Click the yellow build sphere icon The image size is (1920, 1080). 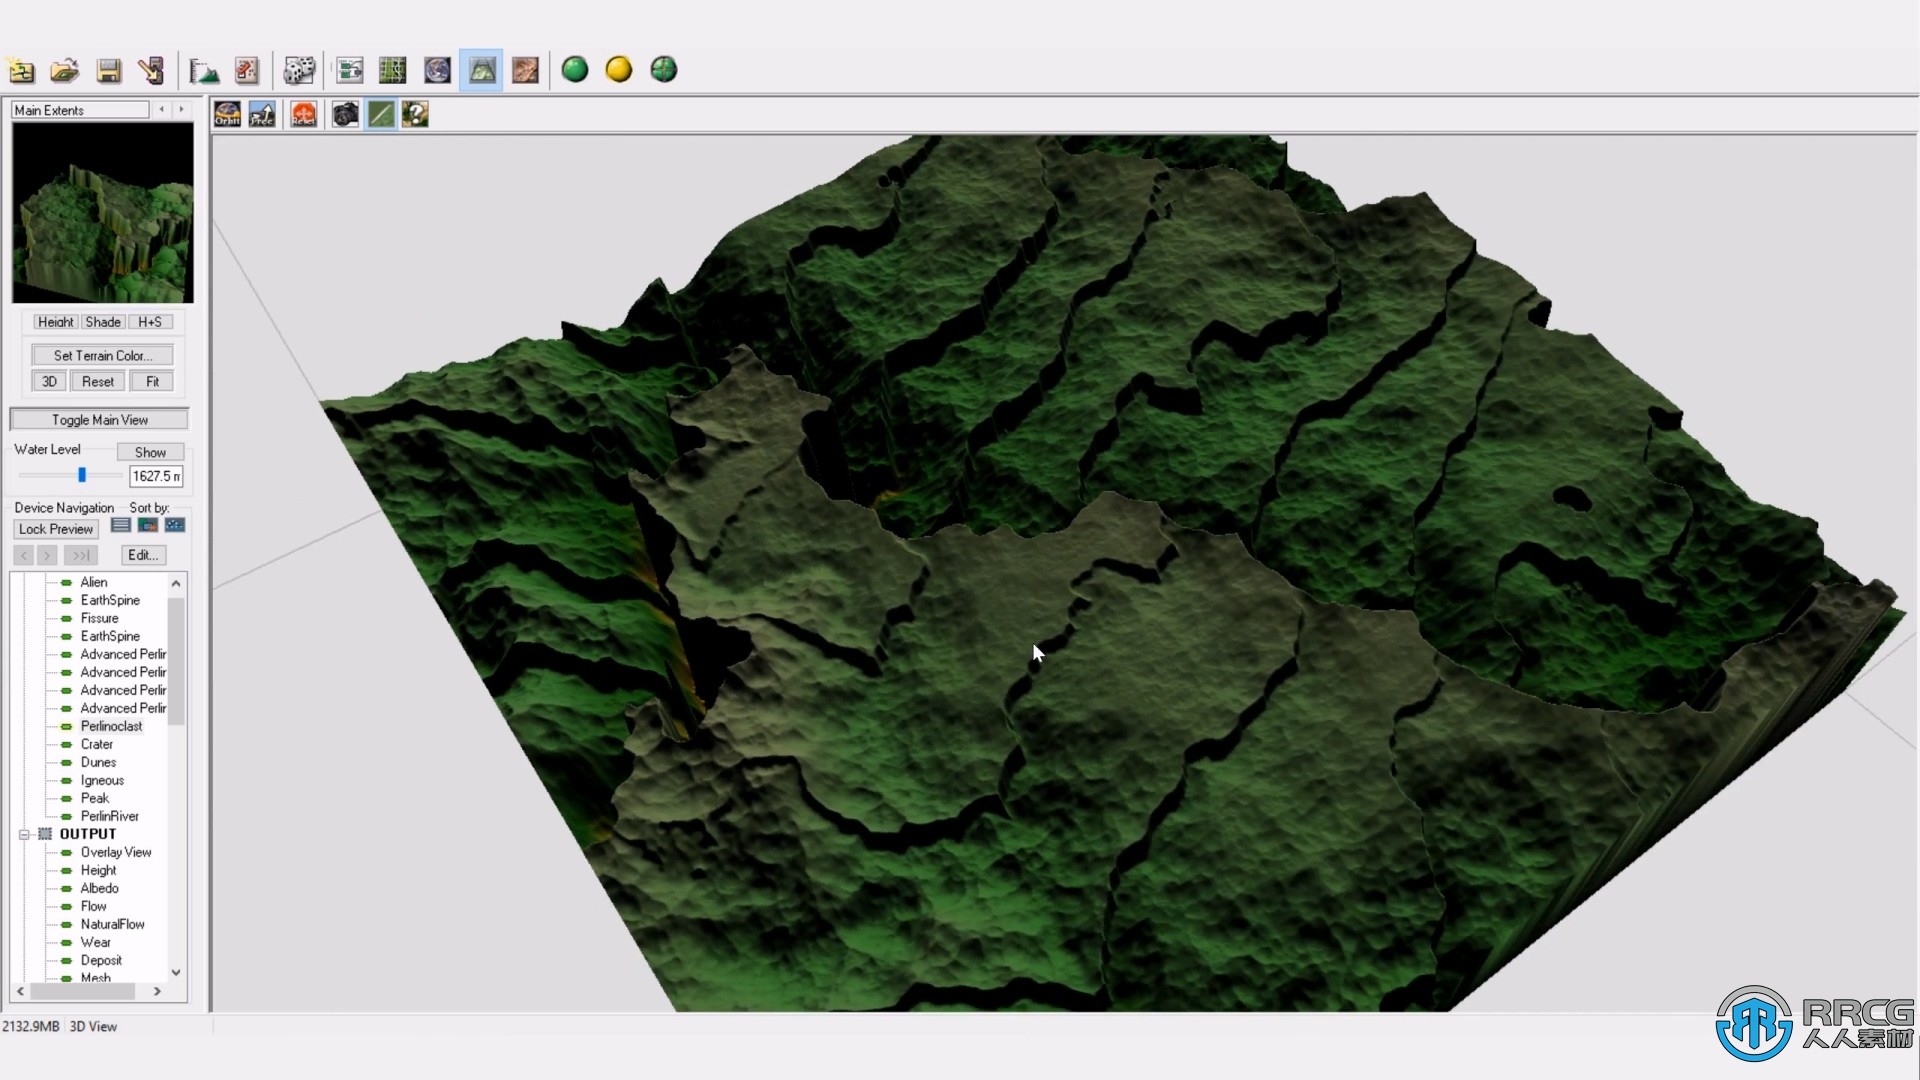click(x=619, y=69)
